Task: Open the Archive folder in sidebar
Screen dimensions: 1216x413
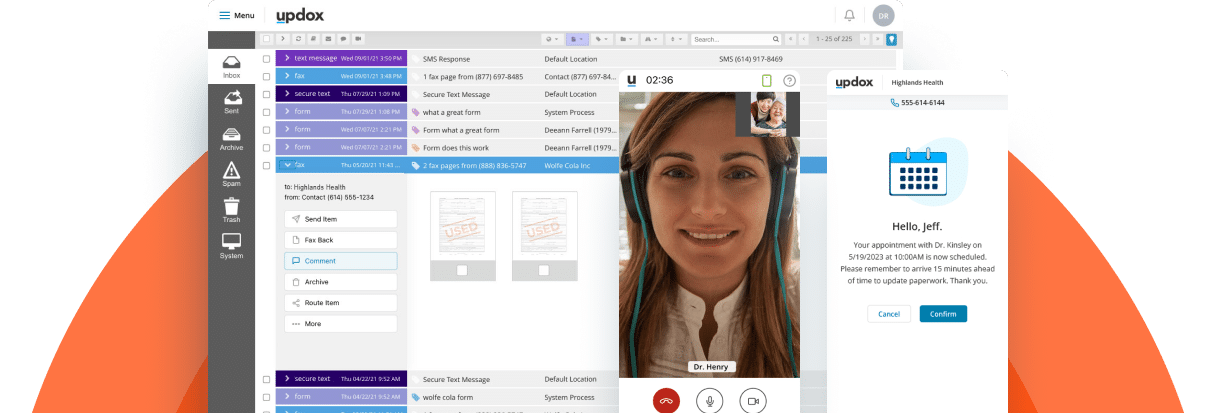Action: (x=231, y=138)
